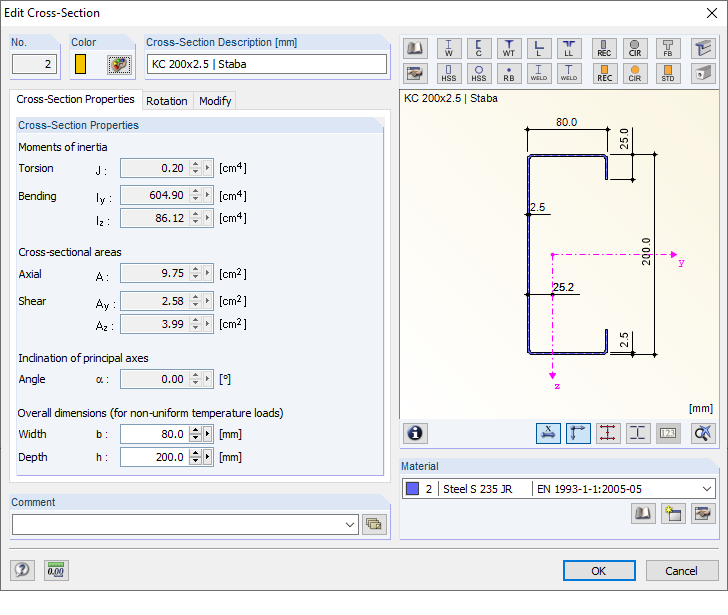
Task: Confirm the dialog with OK
Action: point(599,570)
